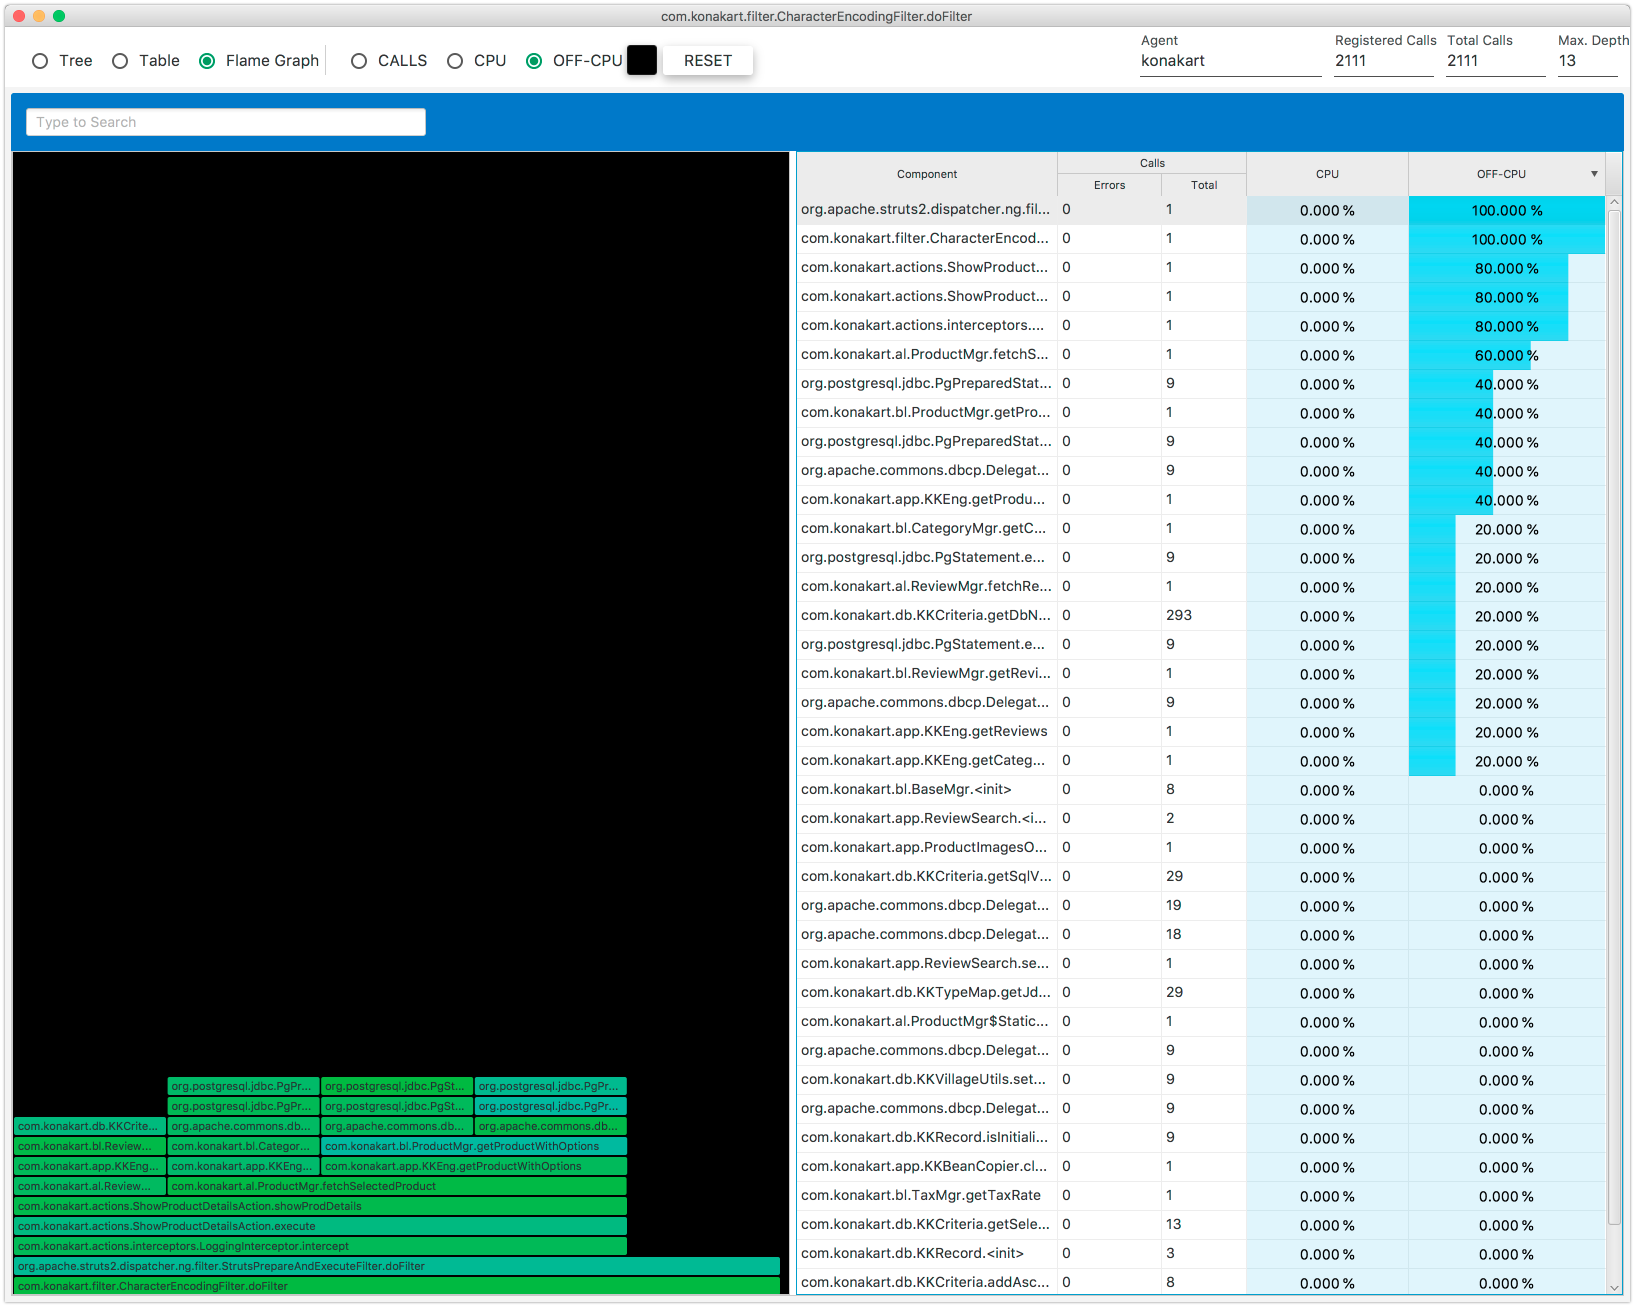Click the RESET button
The image size is (1635, 1307).
[x=708, y=60]
